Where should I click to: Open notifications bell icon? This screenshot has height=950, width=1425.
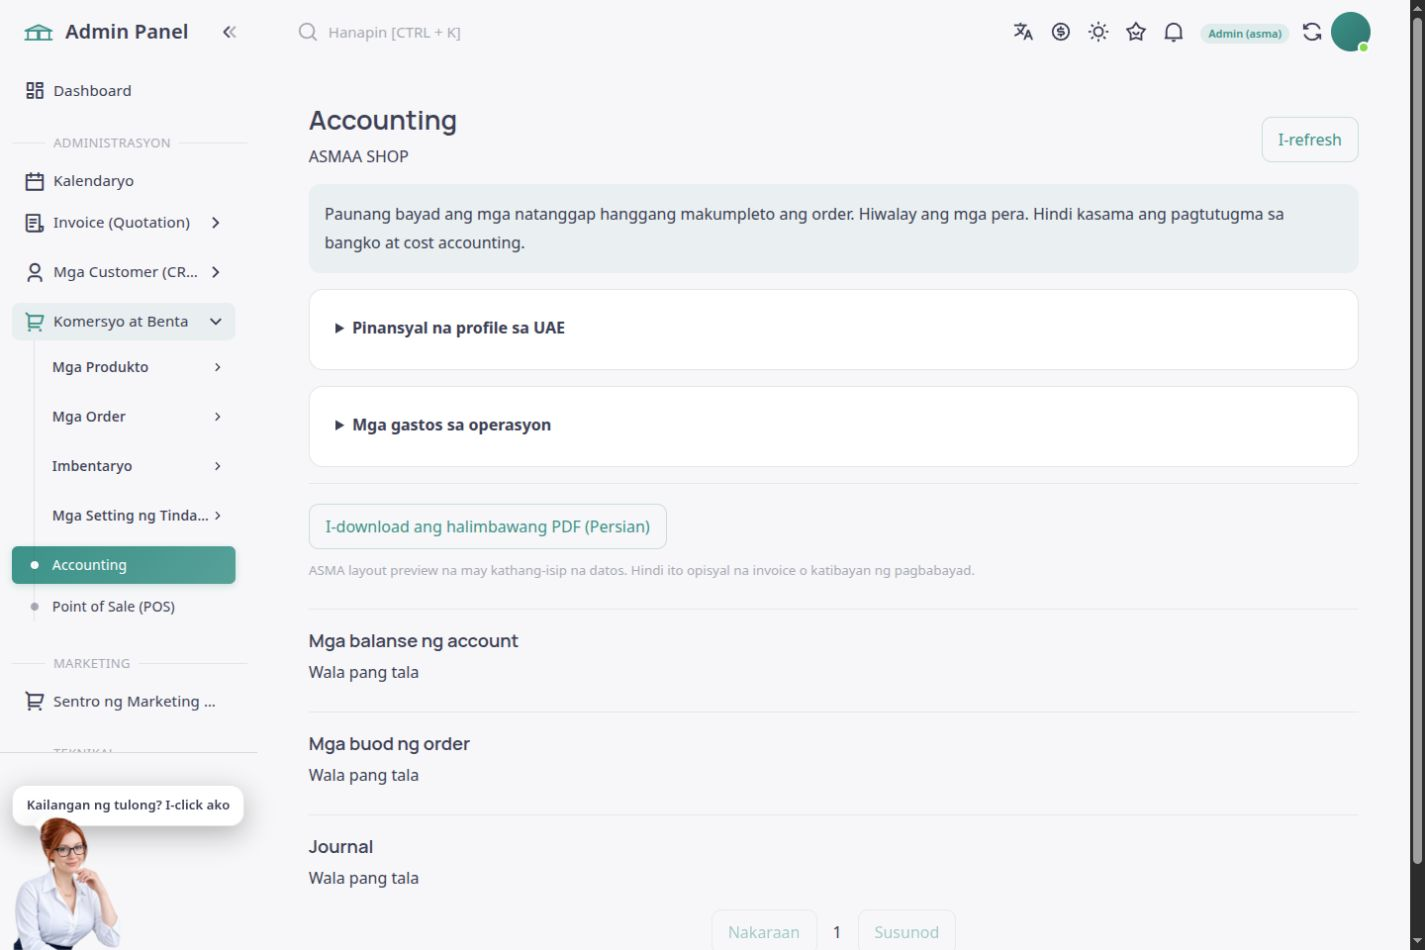point(1174,32)
